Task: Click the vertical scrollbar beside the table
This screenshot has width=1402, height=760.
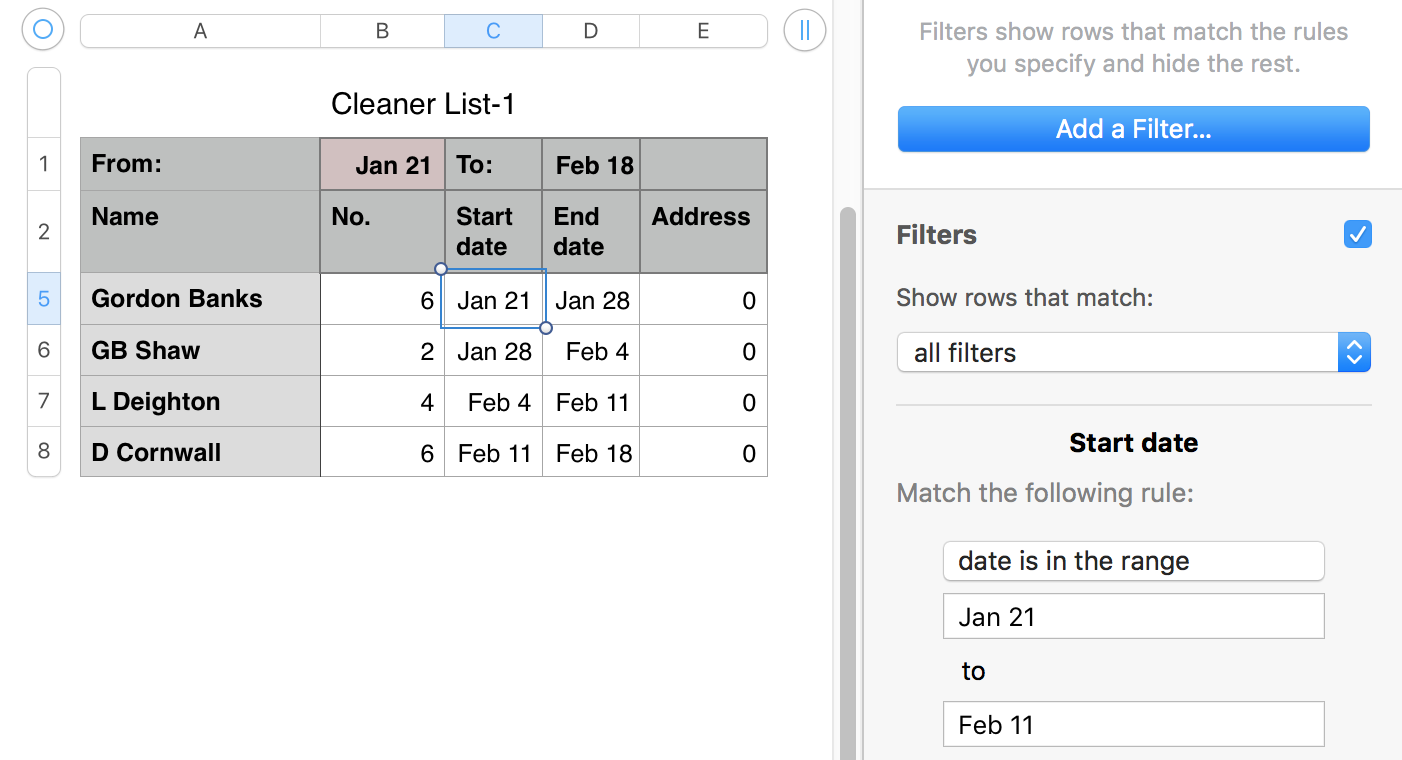Action: pos(848,480)
